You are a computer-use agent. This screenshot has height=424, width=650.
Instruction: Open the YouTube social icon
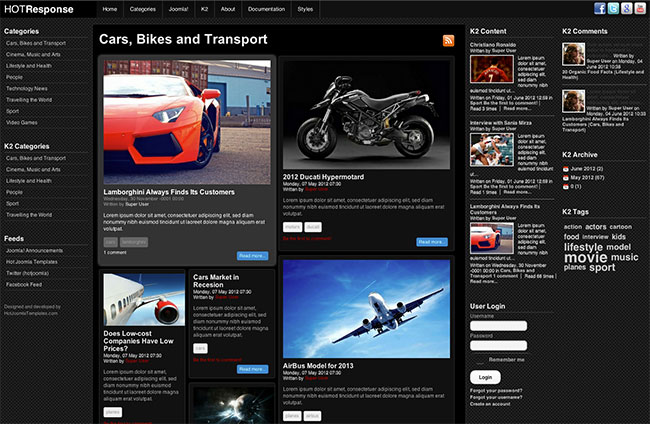pos(640,8)
